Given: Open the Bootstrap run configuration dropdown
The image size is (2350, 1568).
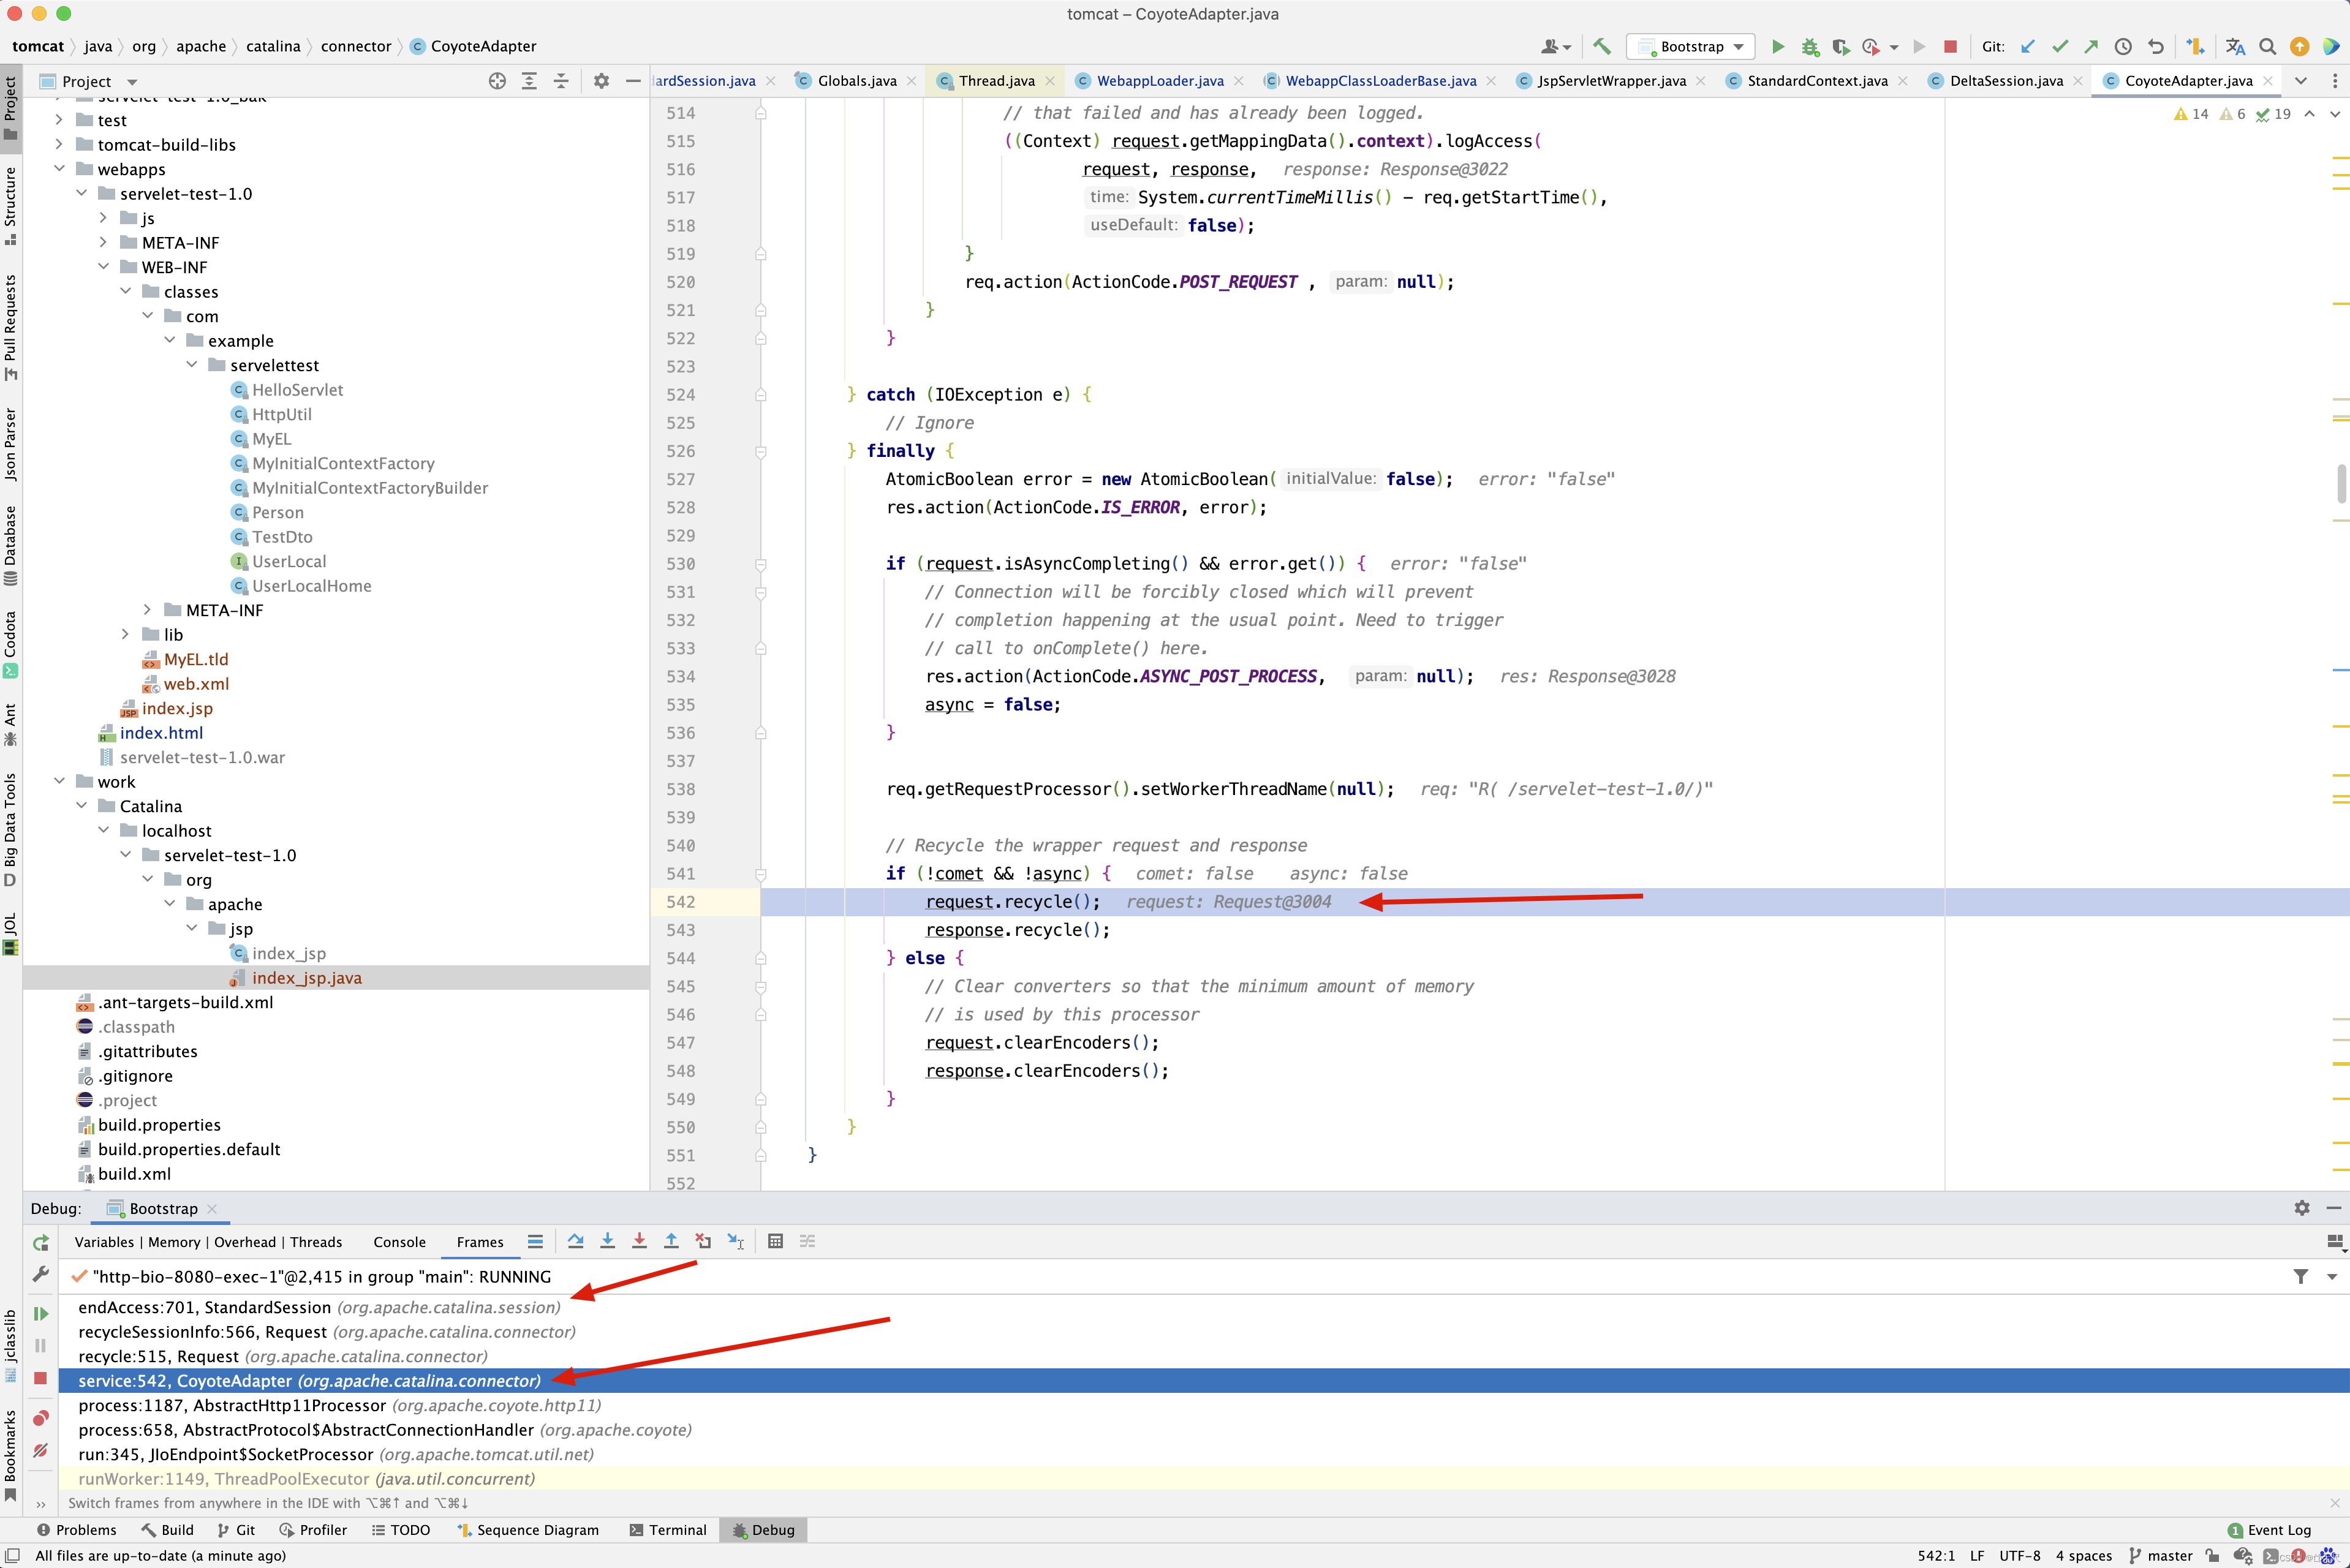Looking at the screenshot, I should [1691, 46].
